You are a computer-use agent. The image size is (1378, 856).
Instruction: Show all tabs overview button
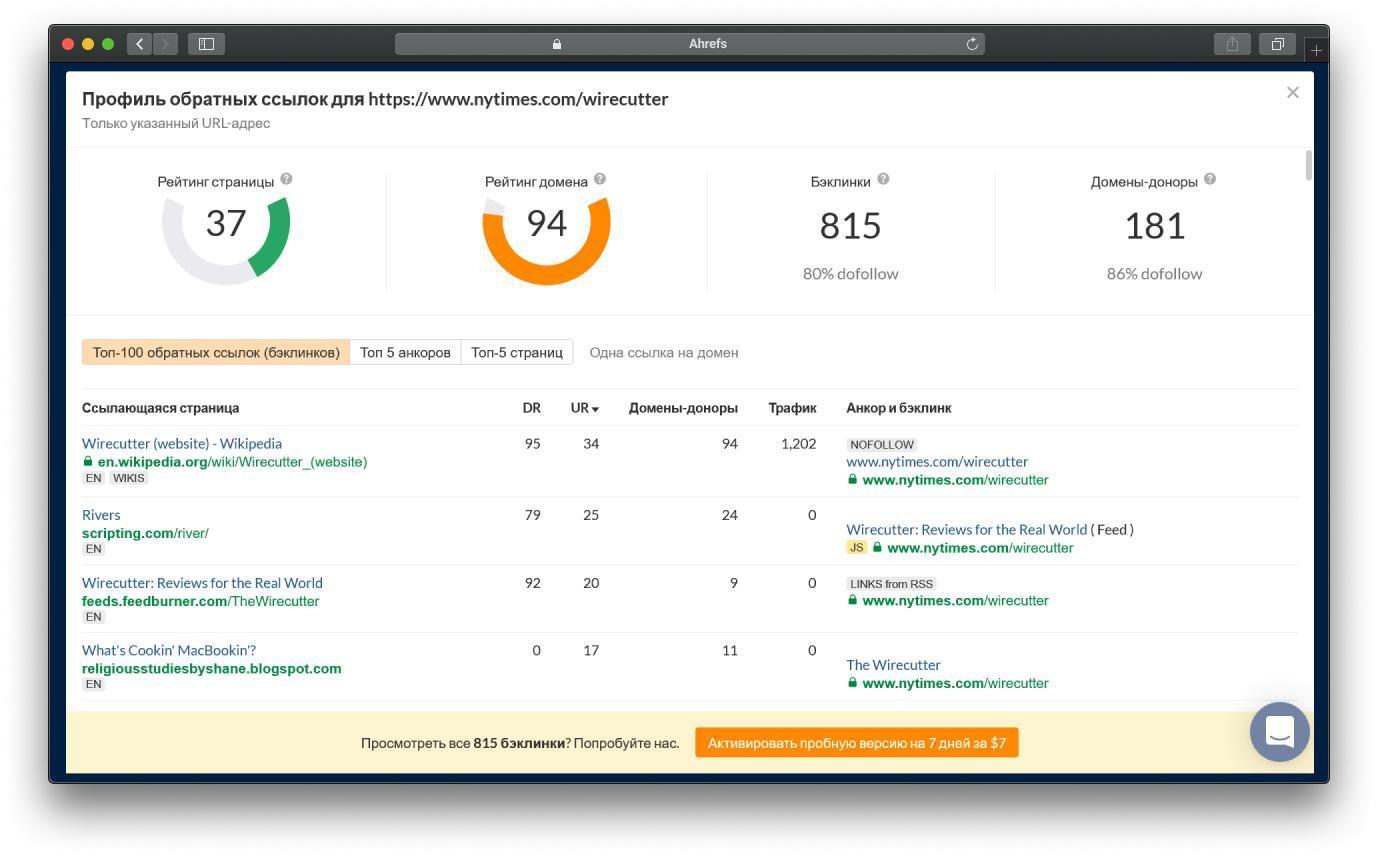tap(1277, 44)
